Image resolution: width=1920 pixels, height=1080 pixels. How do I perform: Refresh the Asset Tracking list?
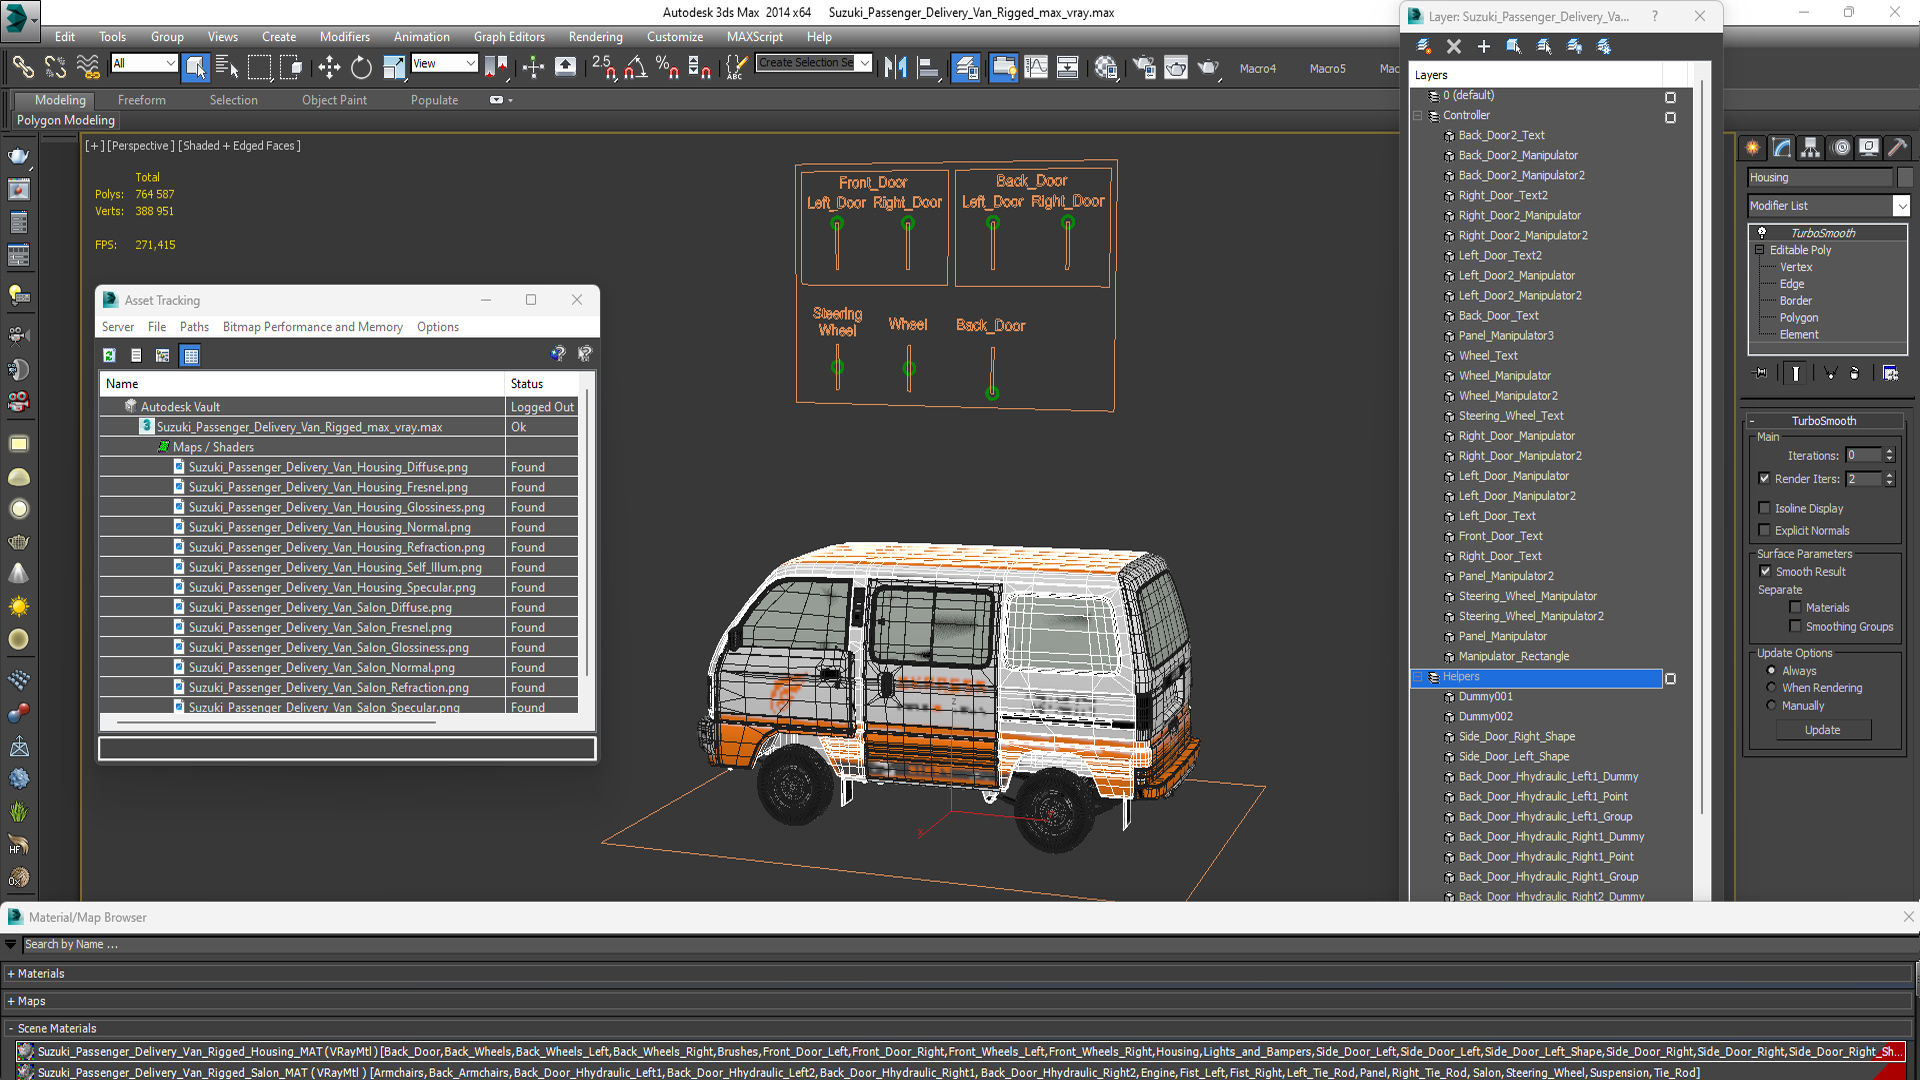[110, 355]
